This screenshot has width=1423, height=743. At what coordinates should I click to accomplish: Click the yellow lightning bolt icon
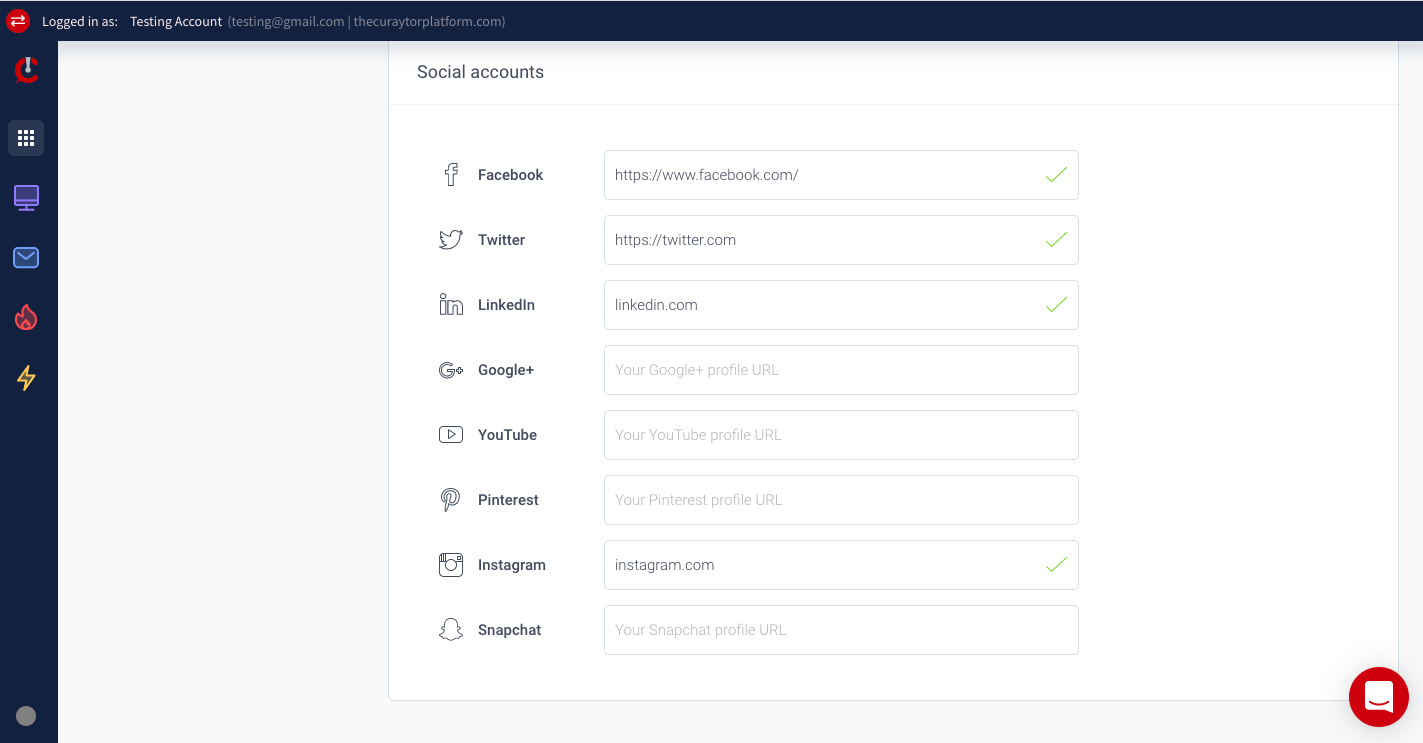26,378
